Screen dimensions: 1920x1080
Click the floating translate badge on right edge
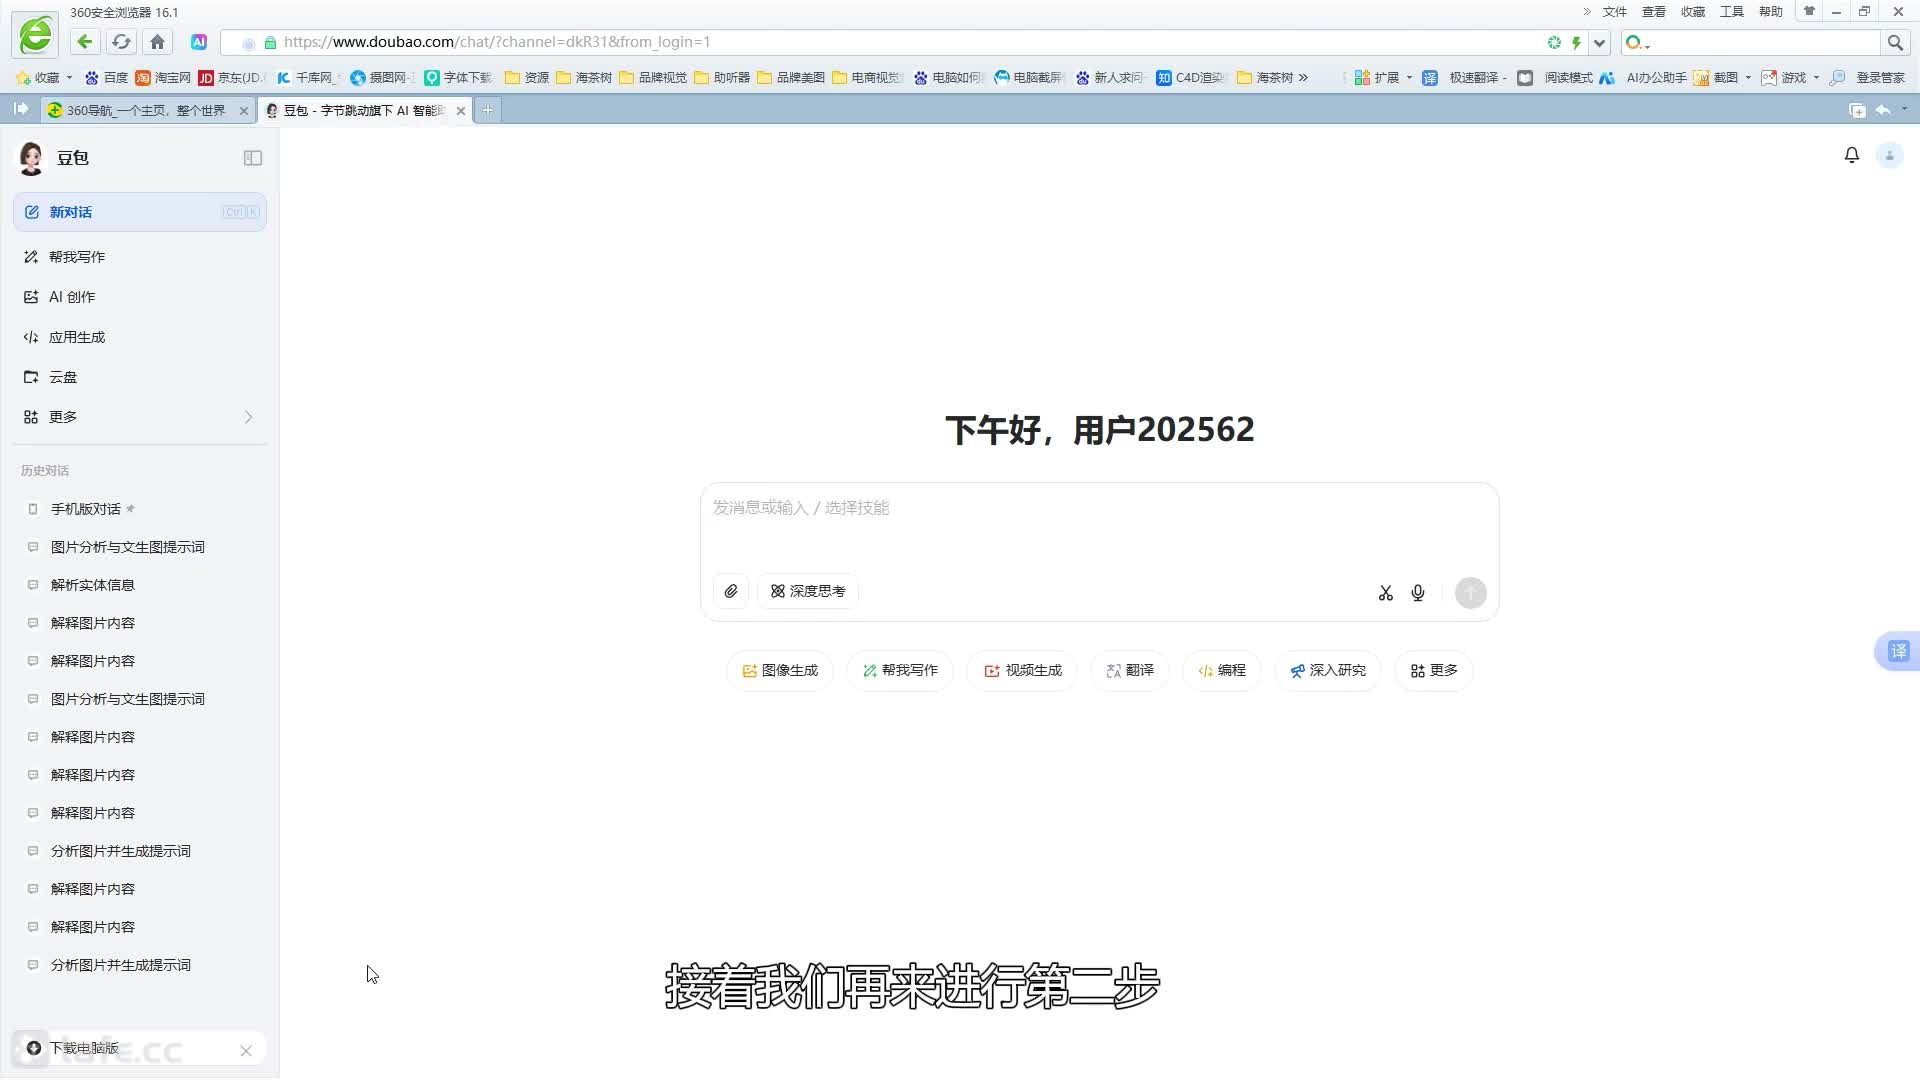tap(1898, 651)
